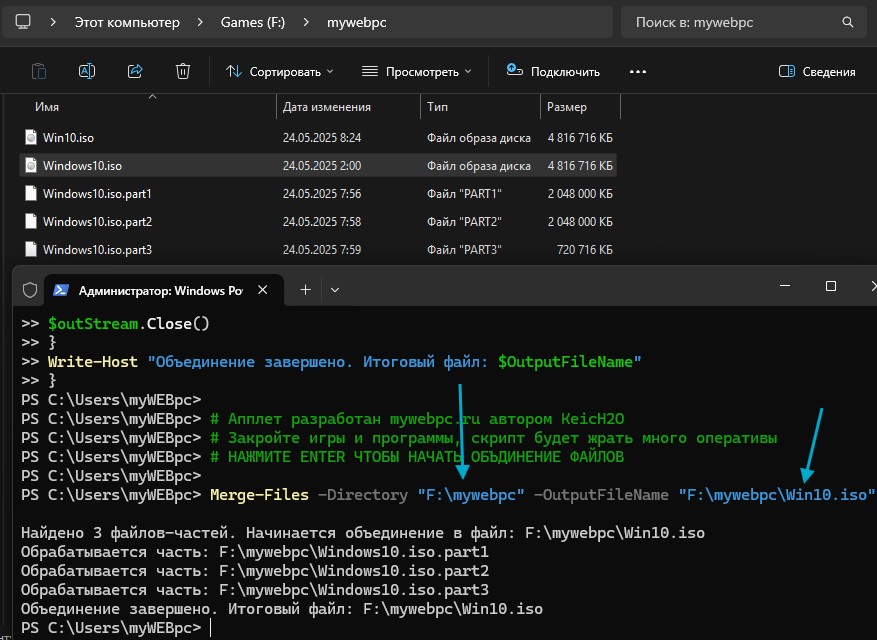Click mywebpc breadcrumb segment

pos(357,22)
